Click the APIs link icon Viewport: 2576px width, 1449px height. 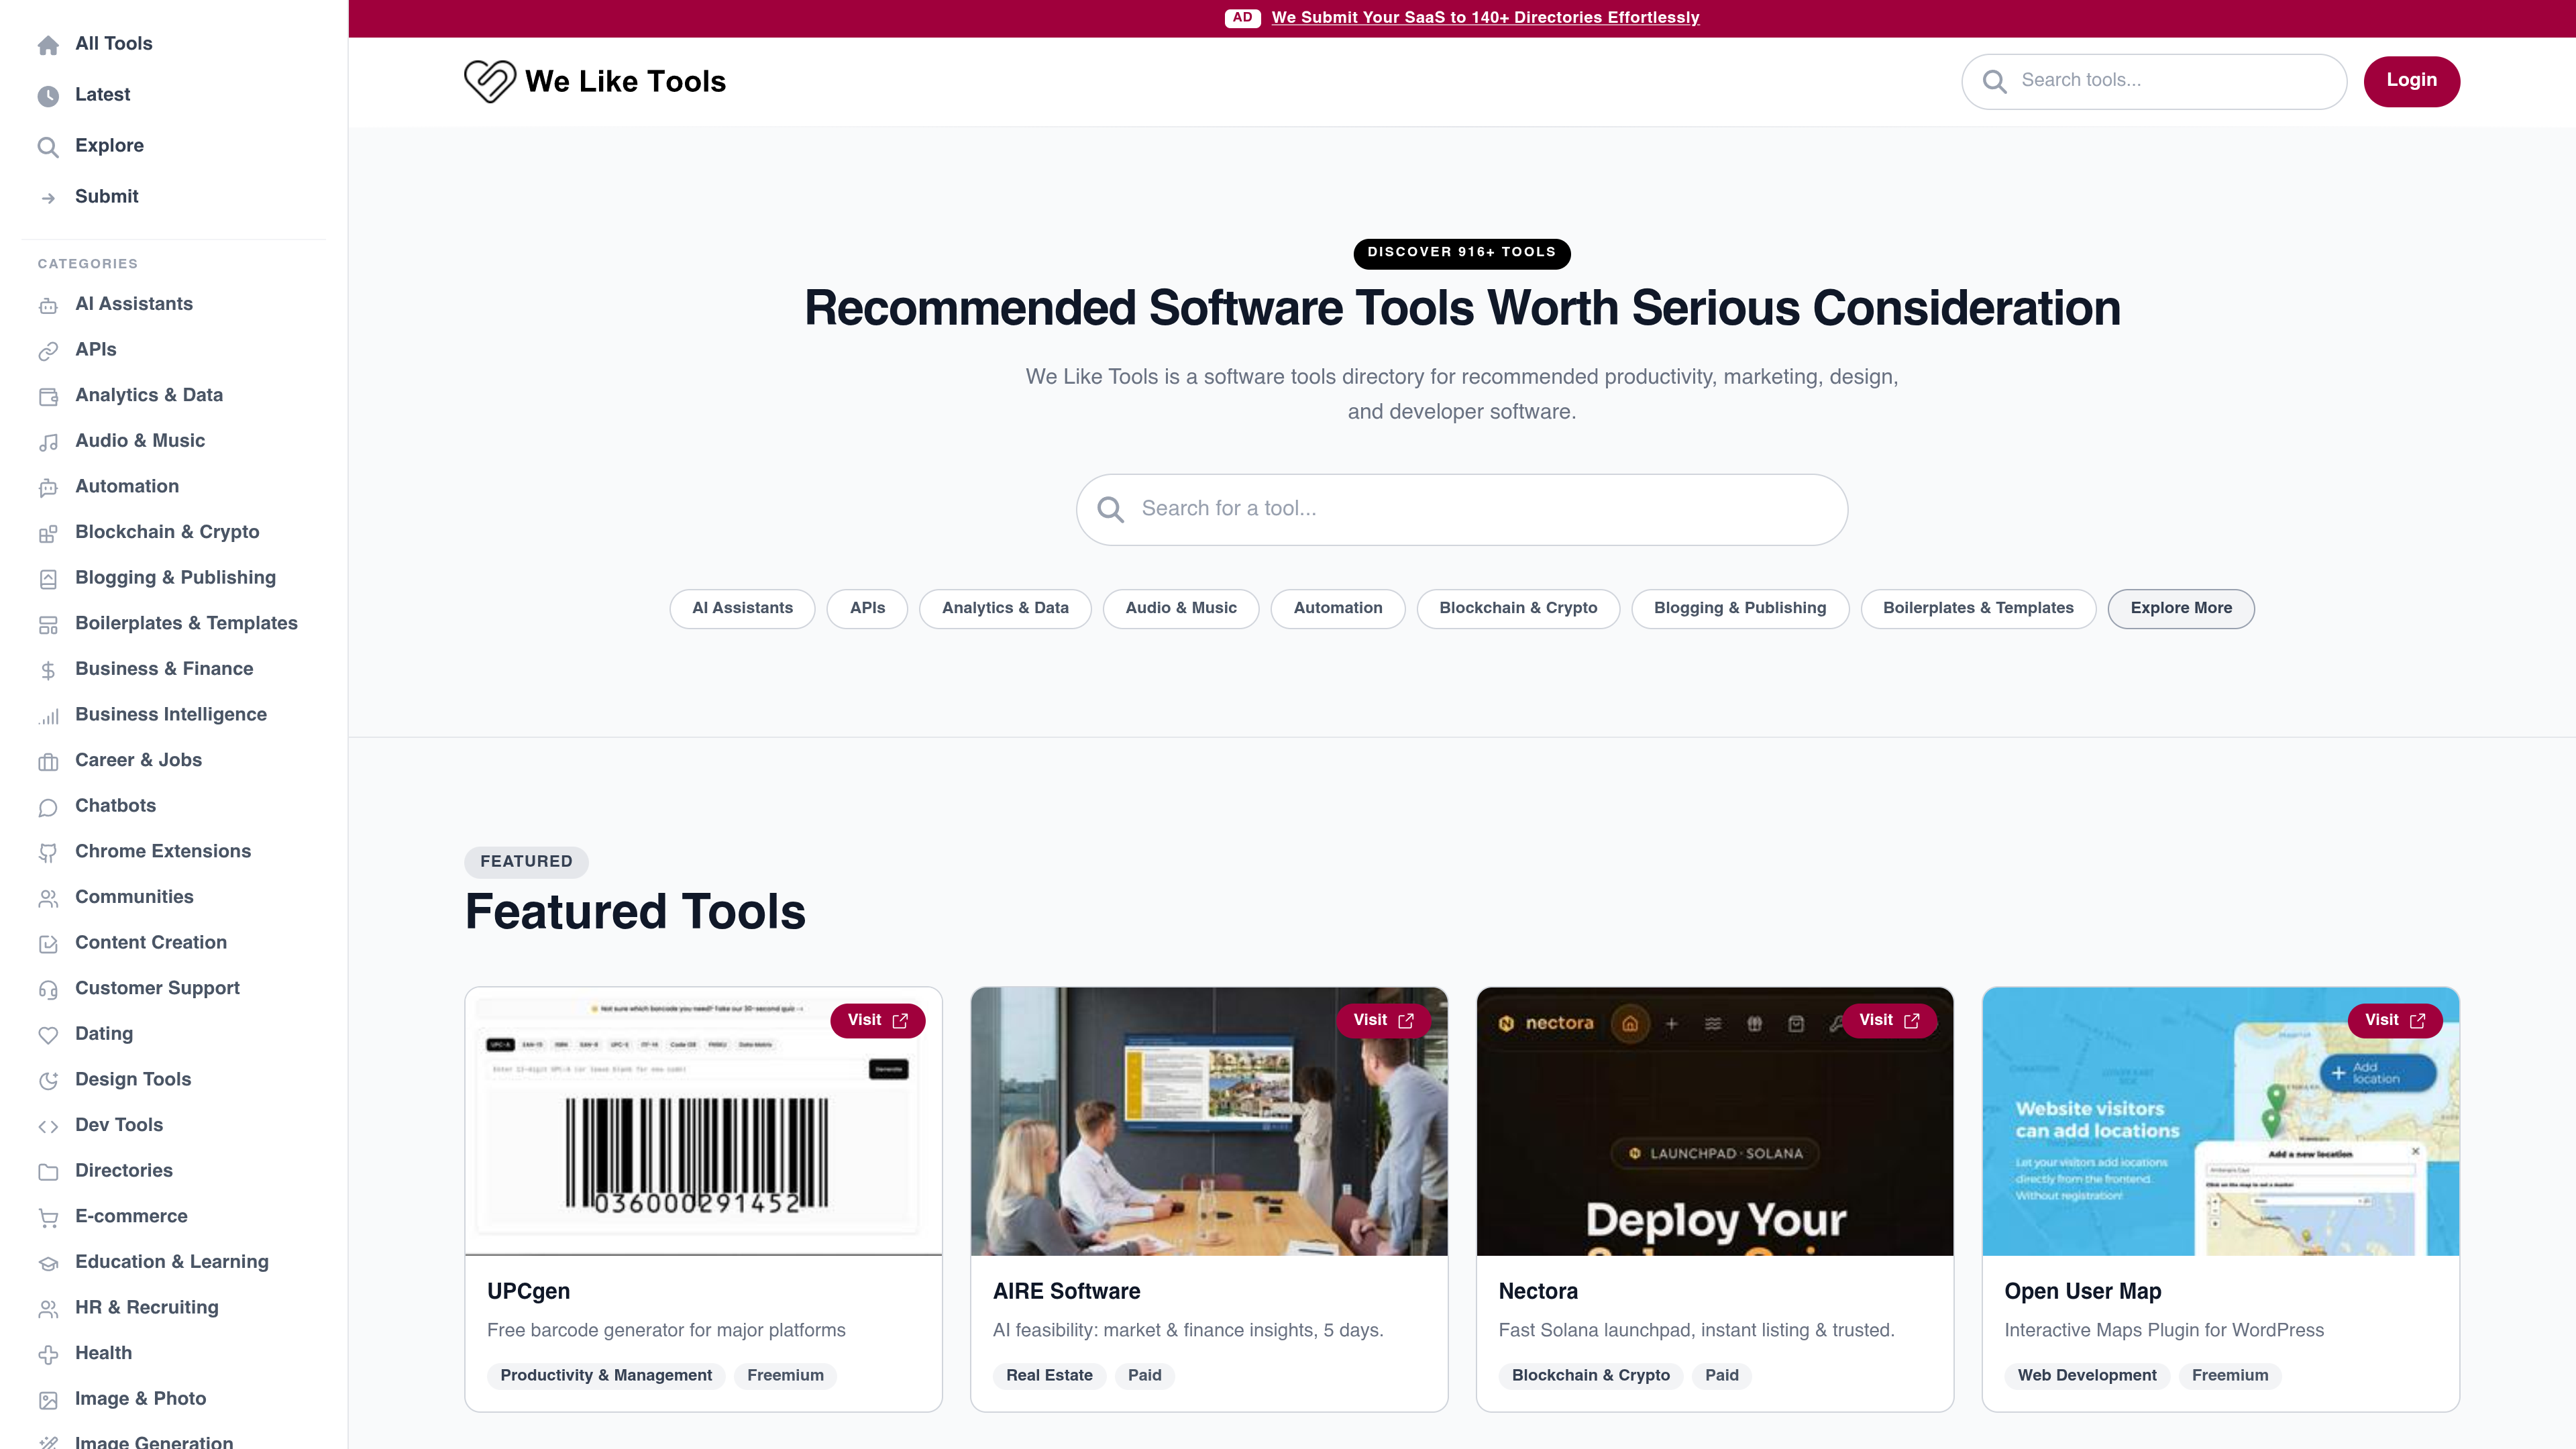[x=48, y=351]
